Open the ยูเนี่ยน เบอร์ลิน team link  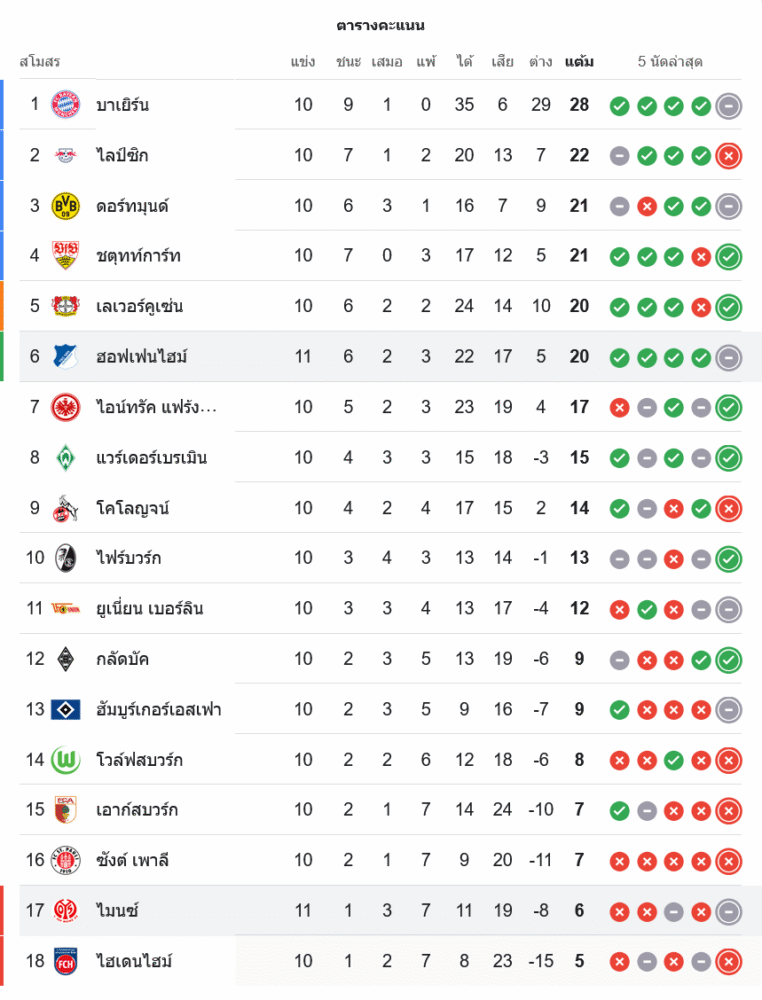150,608
